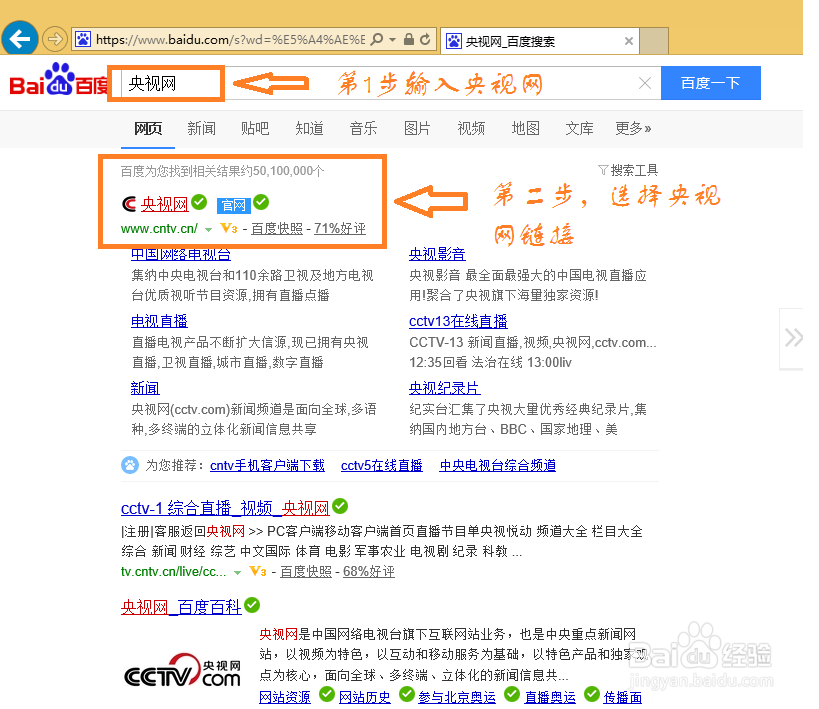Open the 网站资源 link
The image size is (819, 709).
pos(285,698)
